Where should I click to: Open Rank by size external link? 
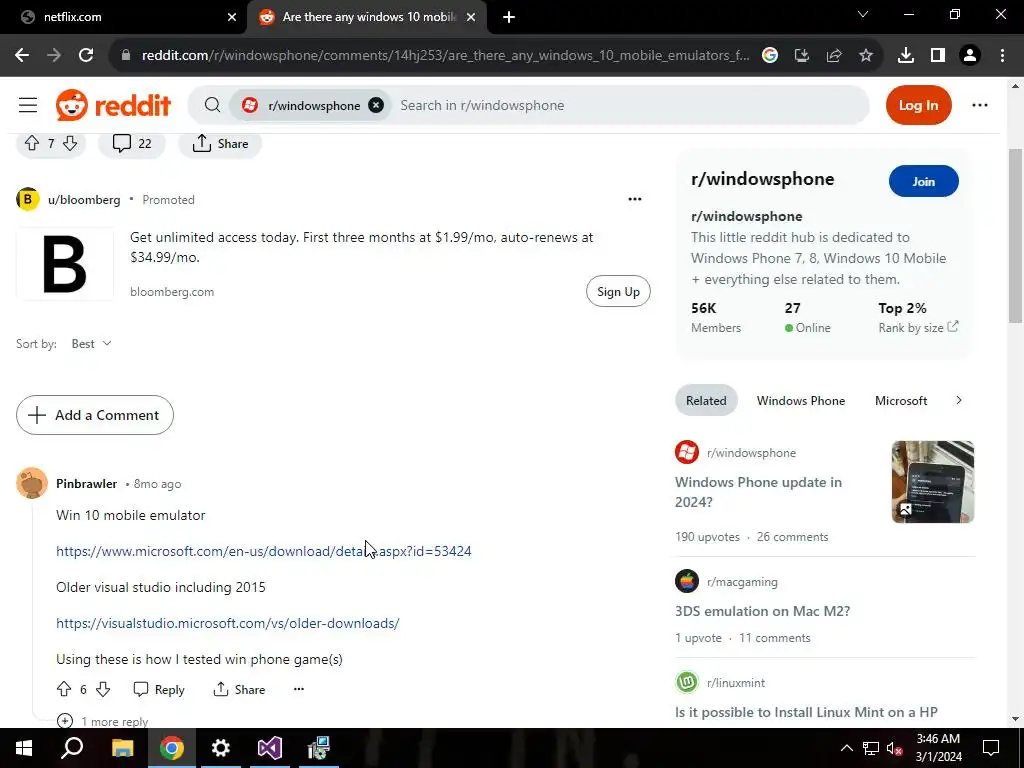(918, 327)
